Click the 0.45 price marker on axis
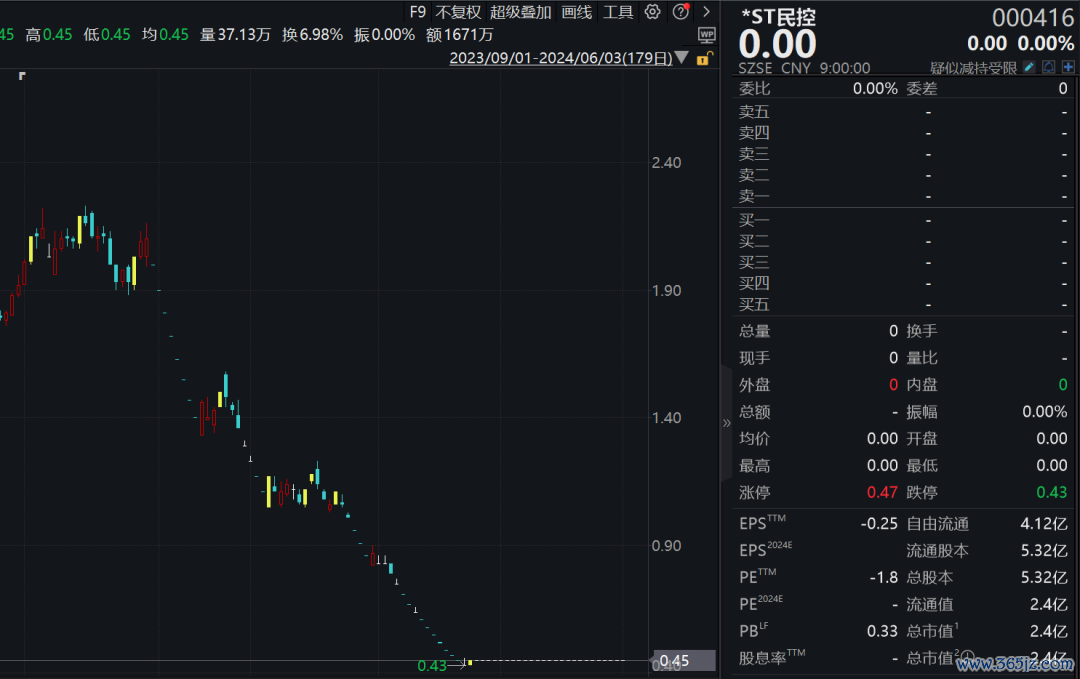The image size is (1080, 679). point(684,661)
